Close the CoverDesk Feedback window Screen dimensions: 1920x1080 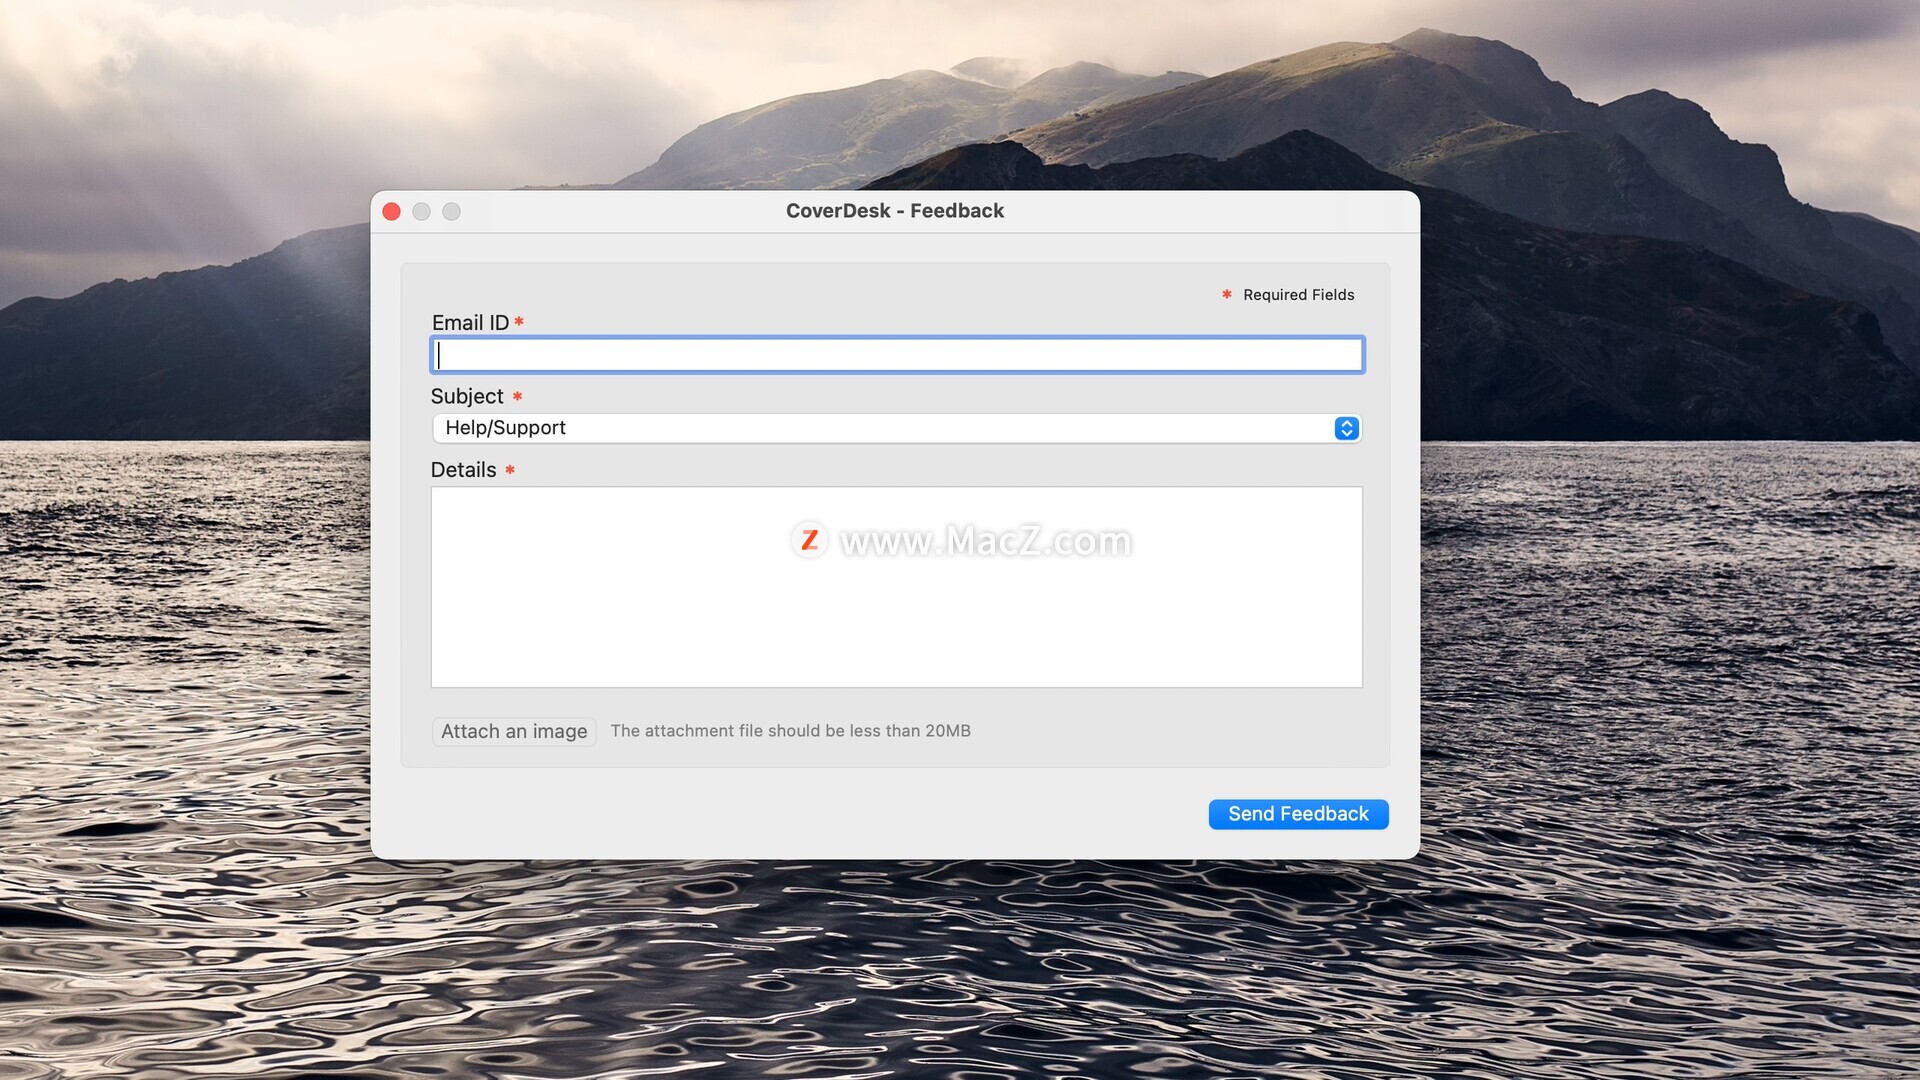pyautogui.click(x=392, y=211)
